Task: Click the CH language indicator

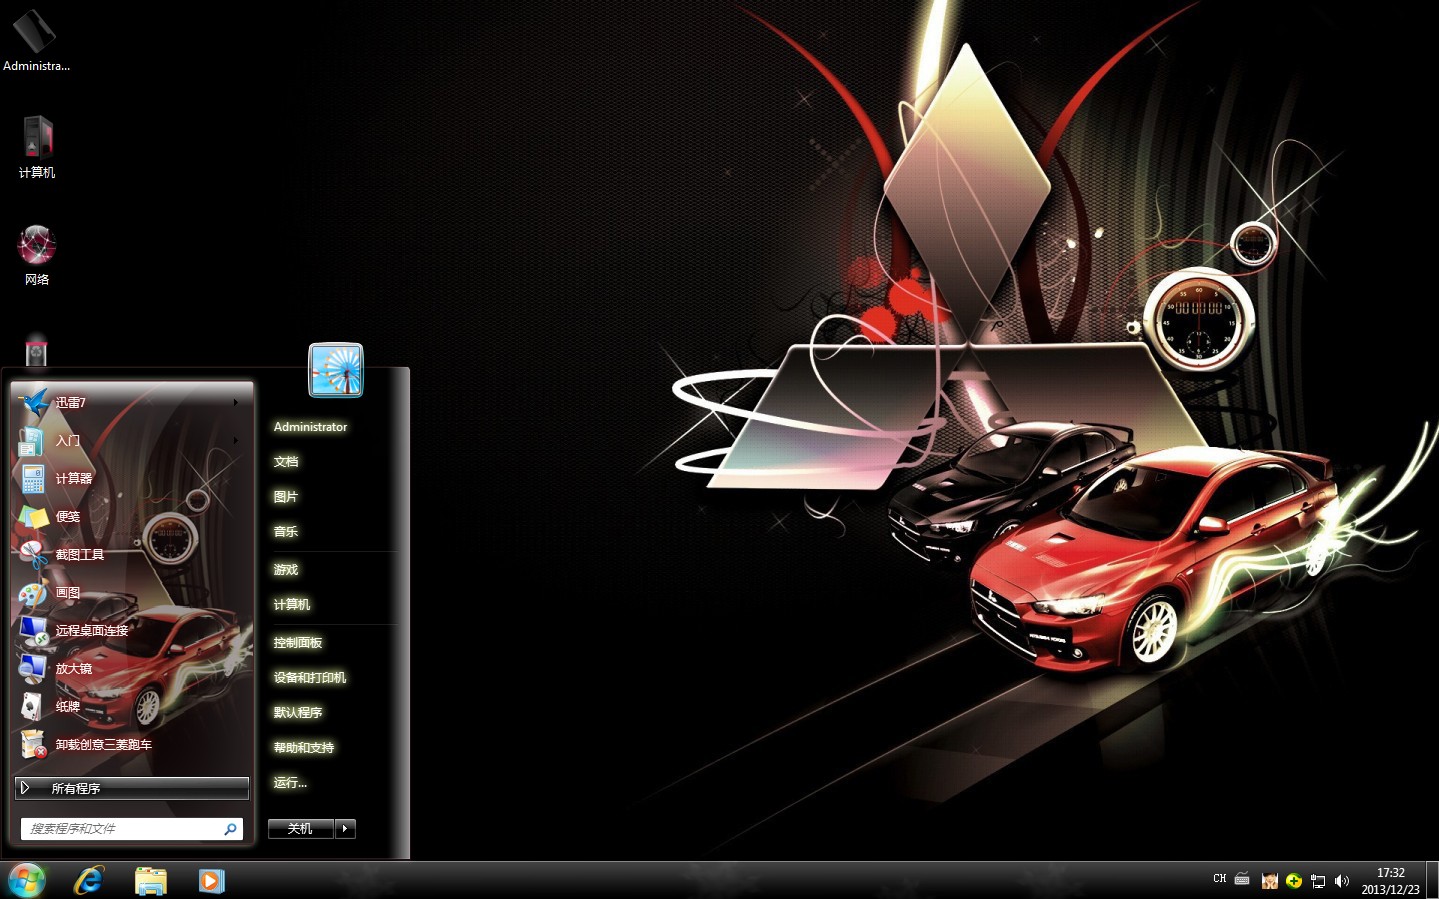Action: (1219, 879)
